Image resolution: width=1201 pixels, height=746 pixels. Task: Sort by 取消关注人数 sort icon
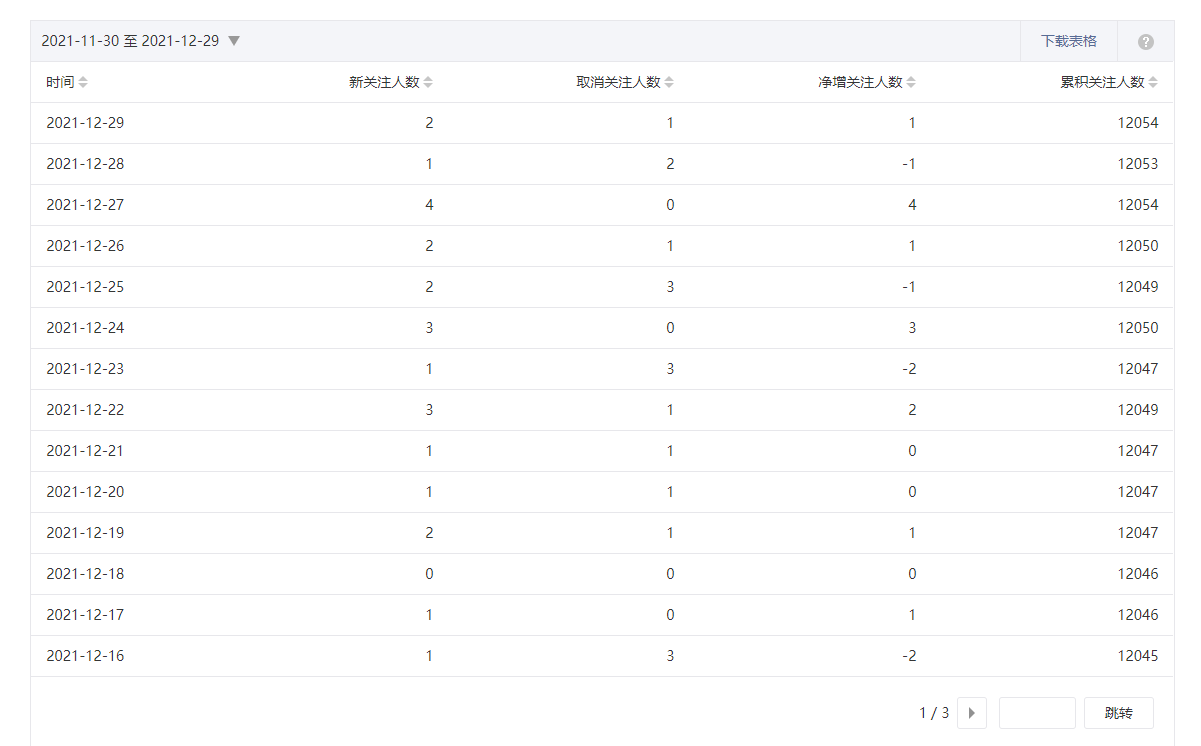669,83
